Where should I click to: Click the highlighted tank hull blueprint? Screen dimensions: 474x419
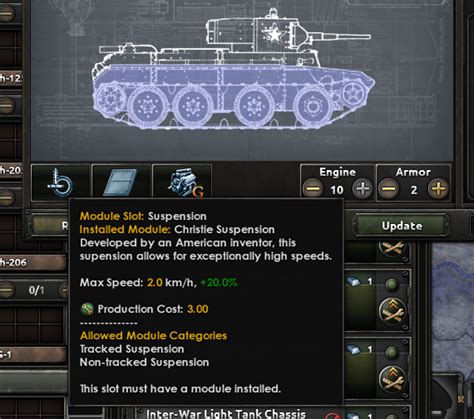pos(233,97)
